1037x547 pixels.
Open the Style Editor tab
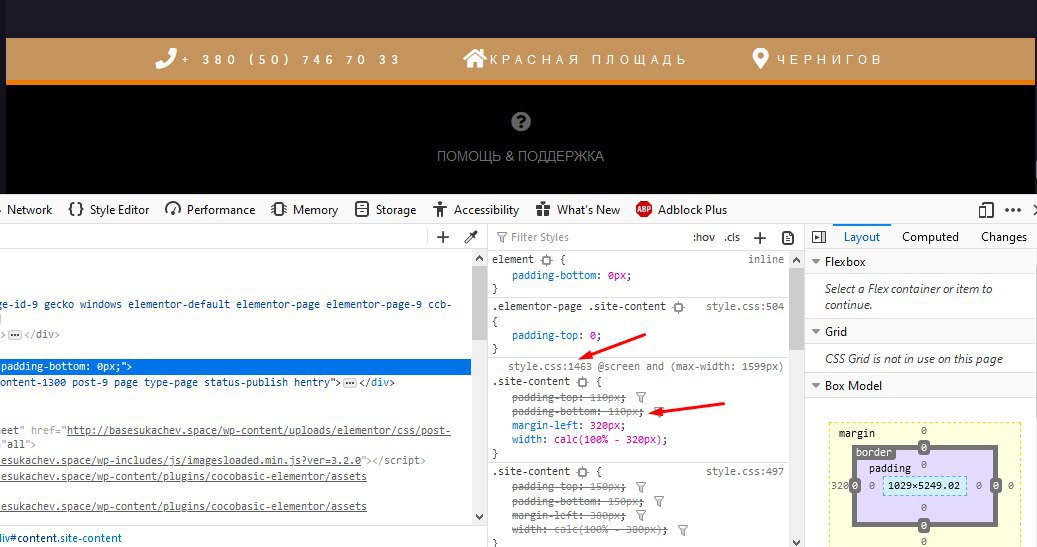(109, 210)
